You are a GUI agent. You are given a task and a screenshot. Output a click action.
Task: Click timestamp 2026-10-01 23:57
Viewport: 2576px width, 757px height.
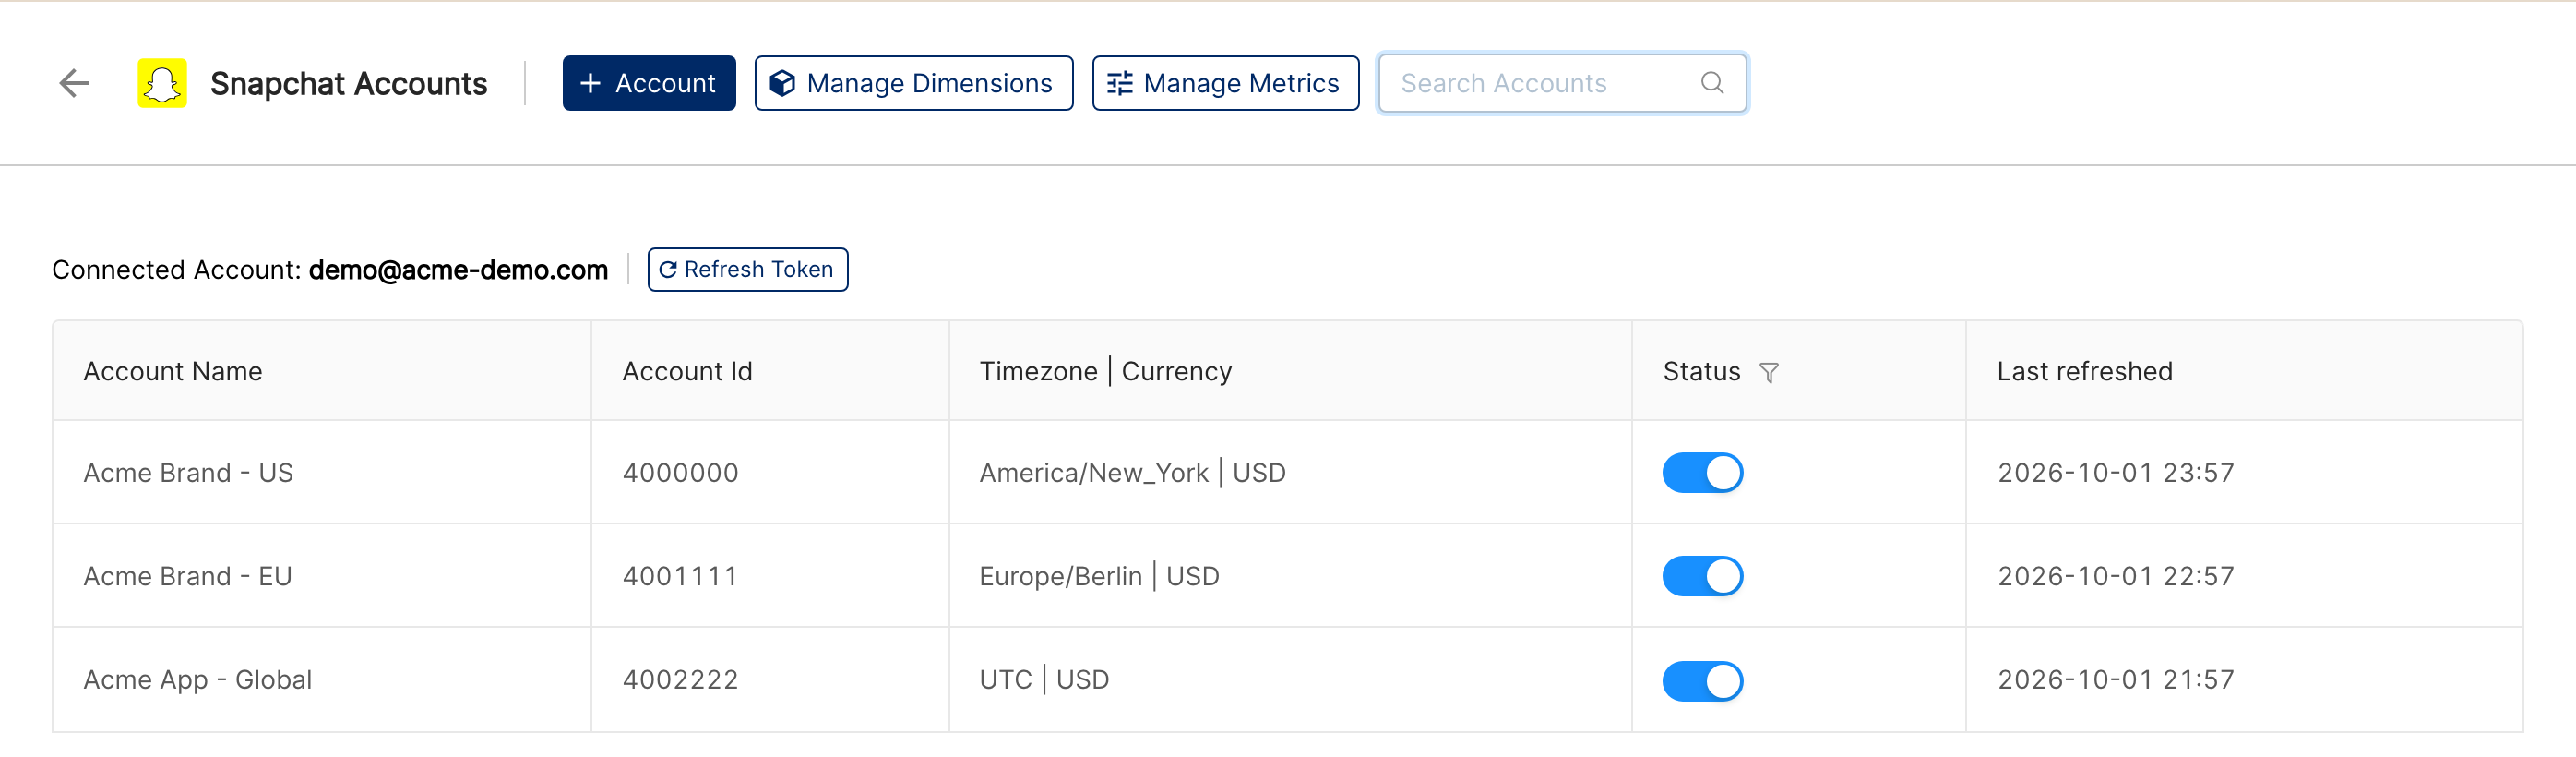[x=2115, y=473]
